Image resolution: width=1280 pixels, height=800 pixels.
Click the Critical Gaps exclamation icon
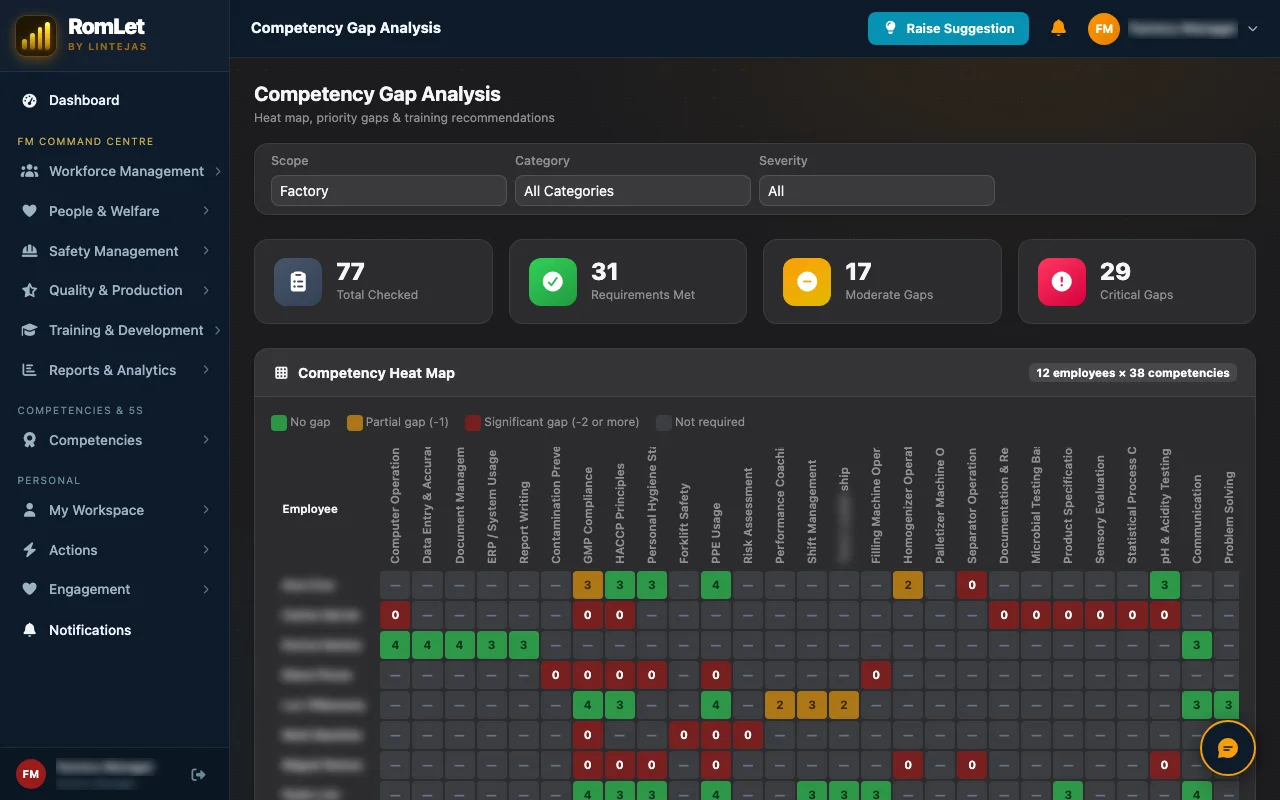tap(1061, 282)
